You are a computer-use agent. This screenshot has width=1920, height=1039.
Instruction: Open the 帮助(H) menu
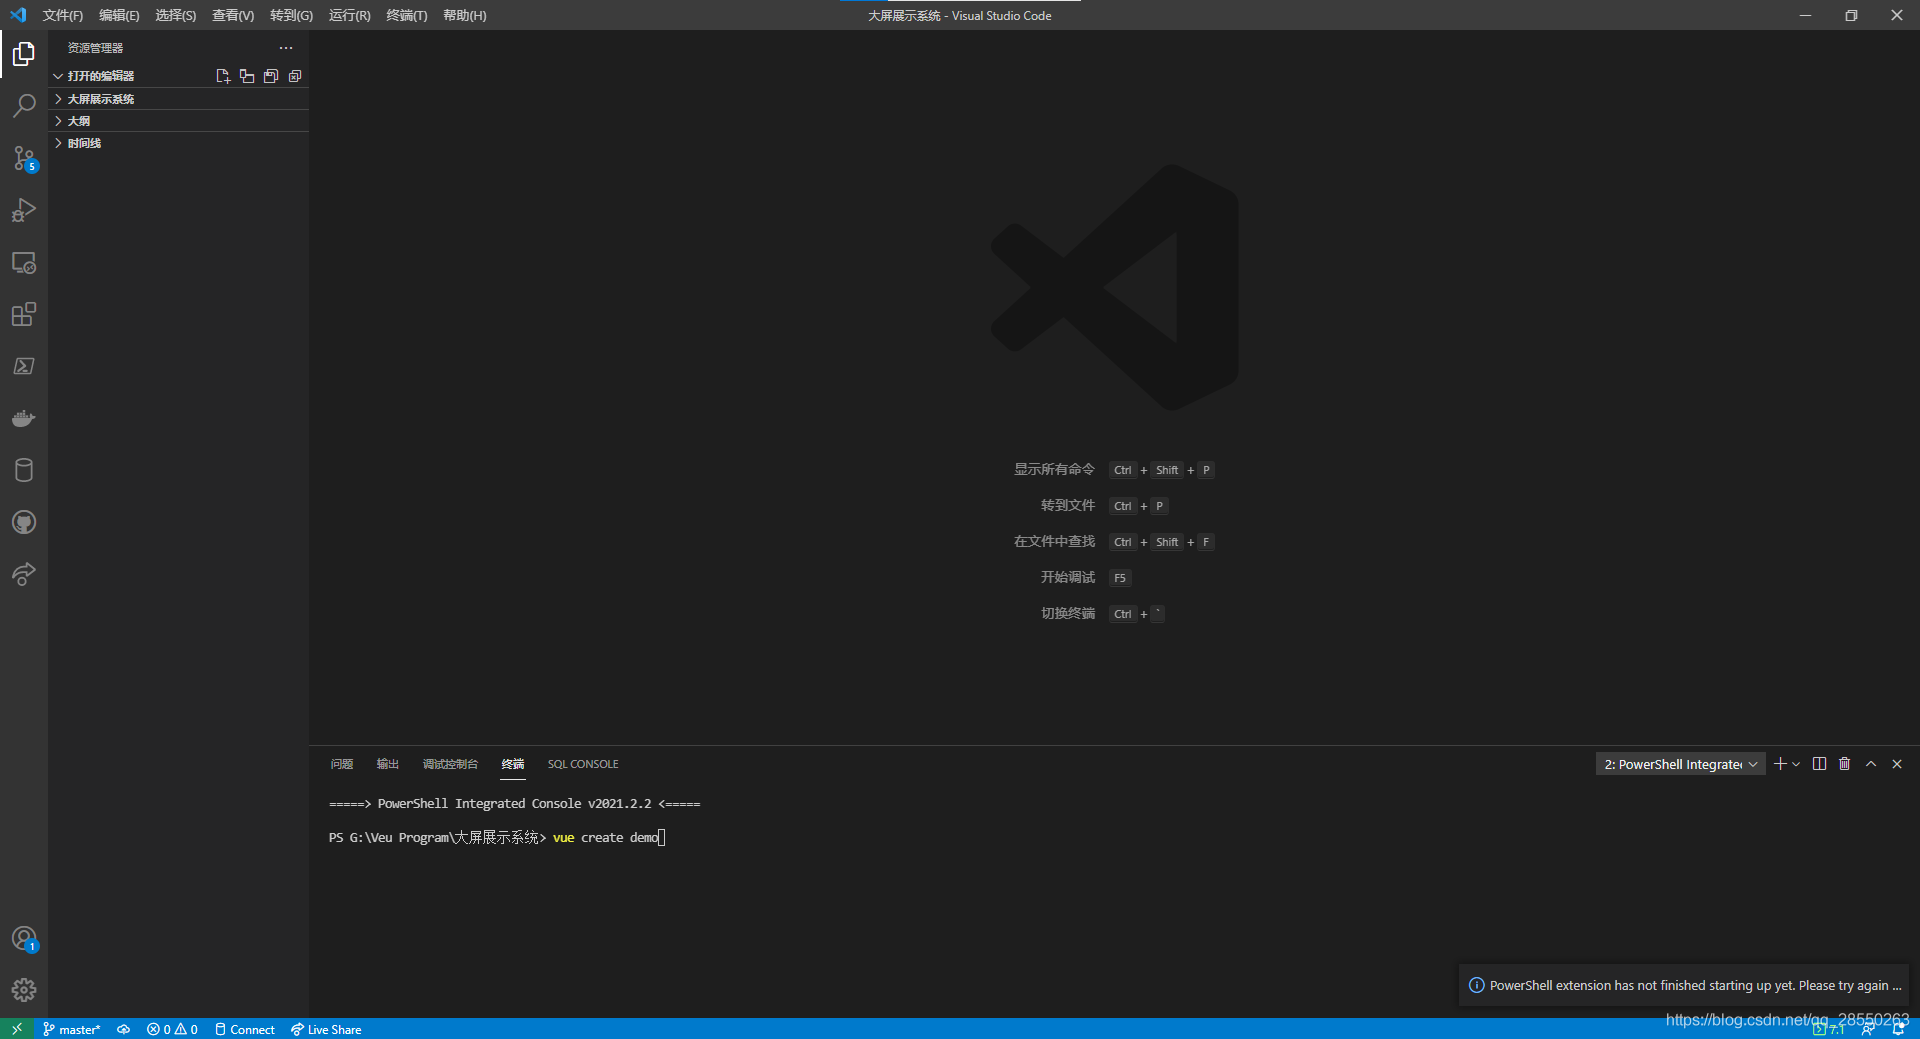(x=465, y=15)
